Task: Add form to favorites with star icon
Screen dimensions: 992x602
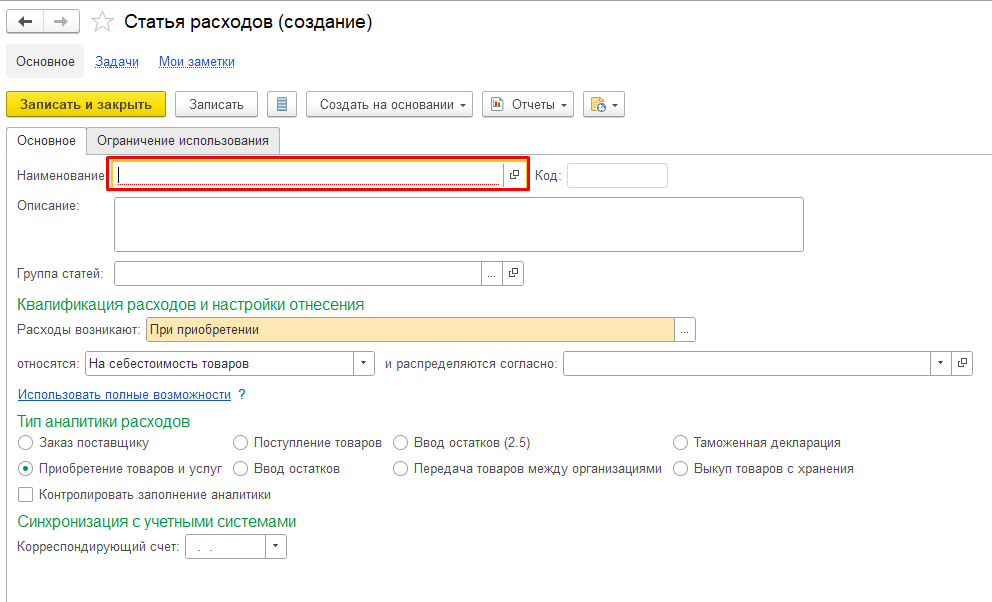Action: click(x=101, y=22)
